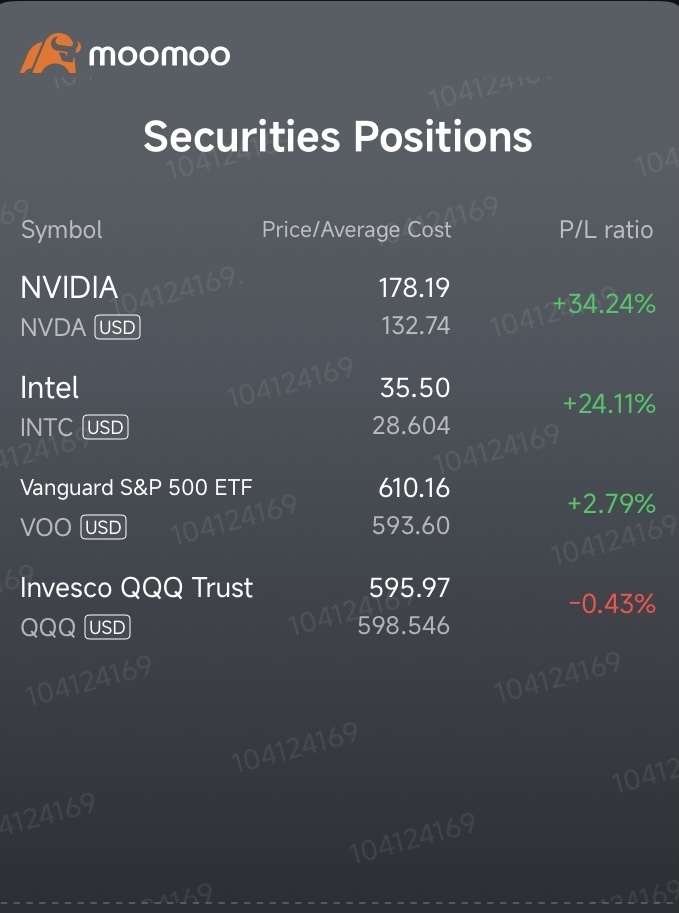Sort by the Symbol column header

(61, 230)
